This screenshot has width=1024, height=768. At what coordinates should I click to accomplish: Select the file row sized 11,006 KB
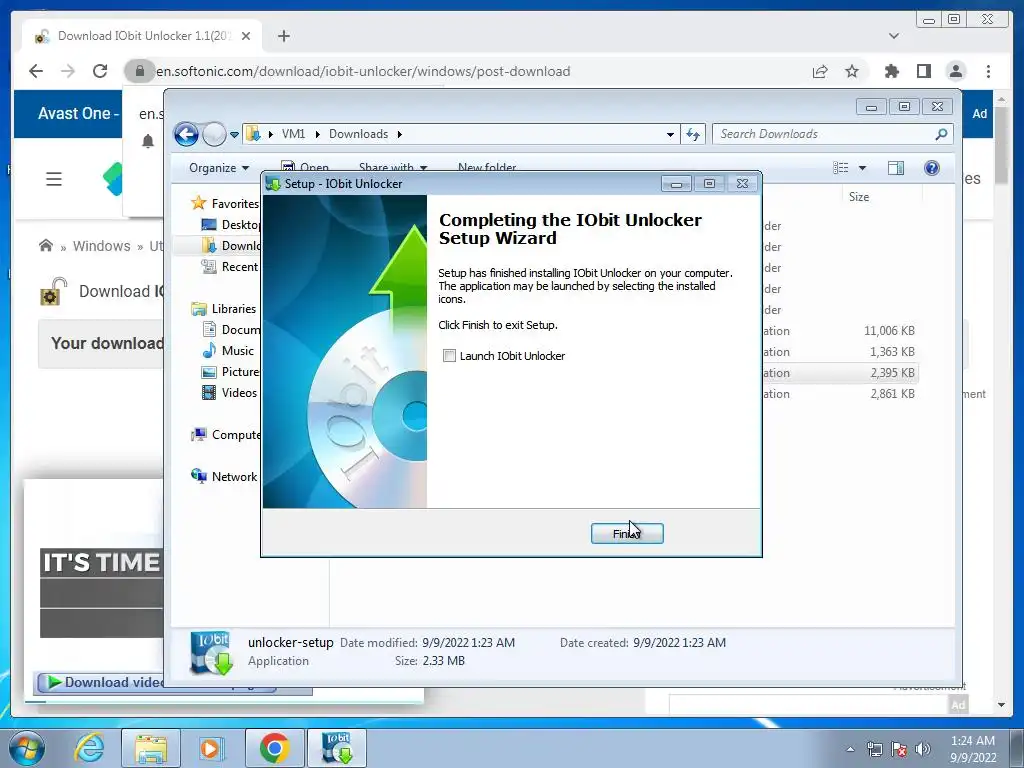[x=839, y=331]
